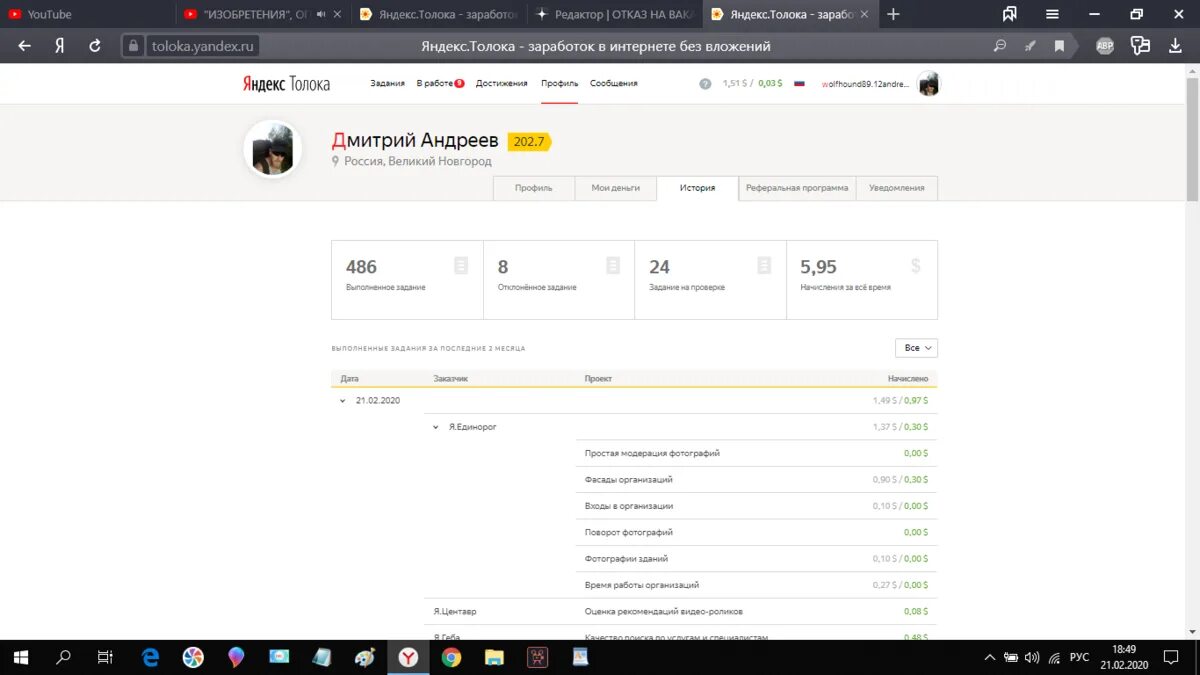Open the bookmark flag icon in address bar
1200x675 pixels.
(1059, 46)
